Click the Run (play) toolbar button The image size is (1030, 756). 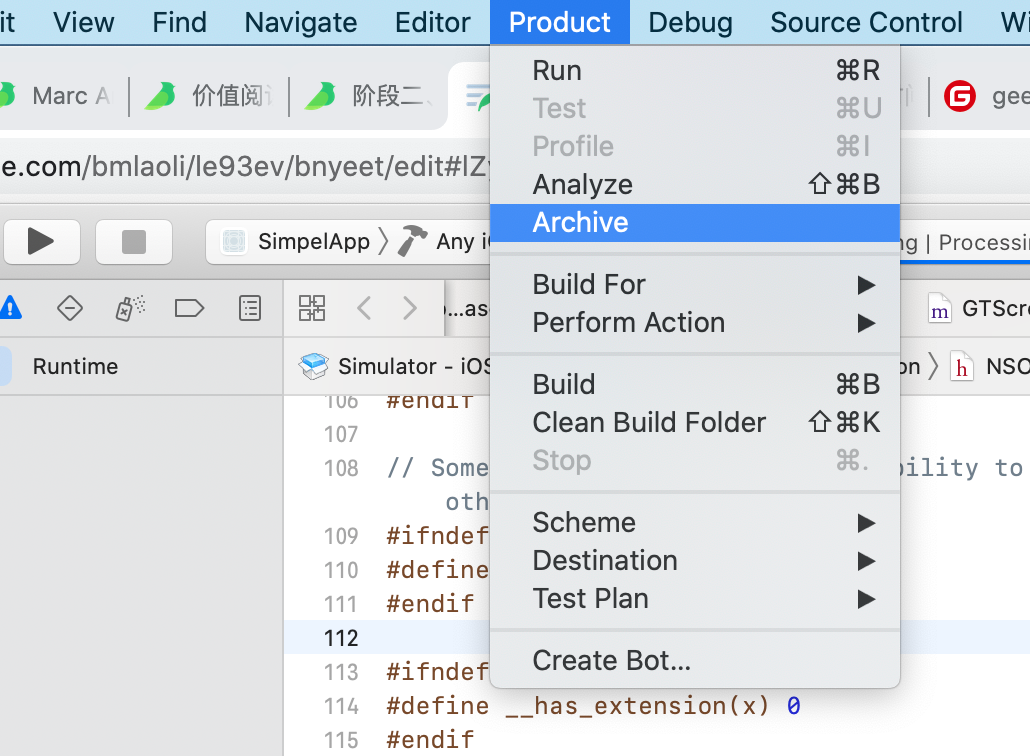pos(41,241)
